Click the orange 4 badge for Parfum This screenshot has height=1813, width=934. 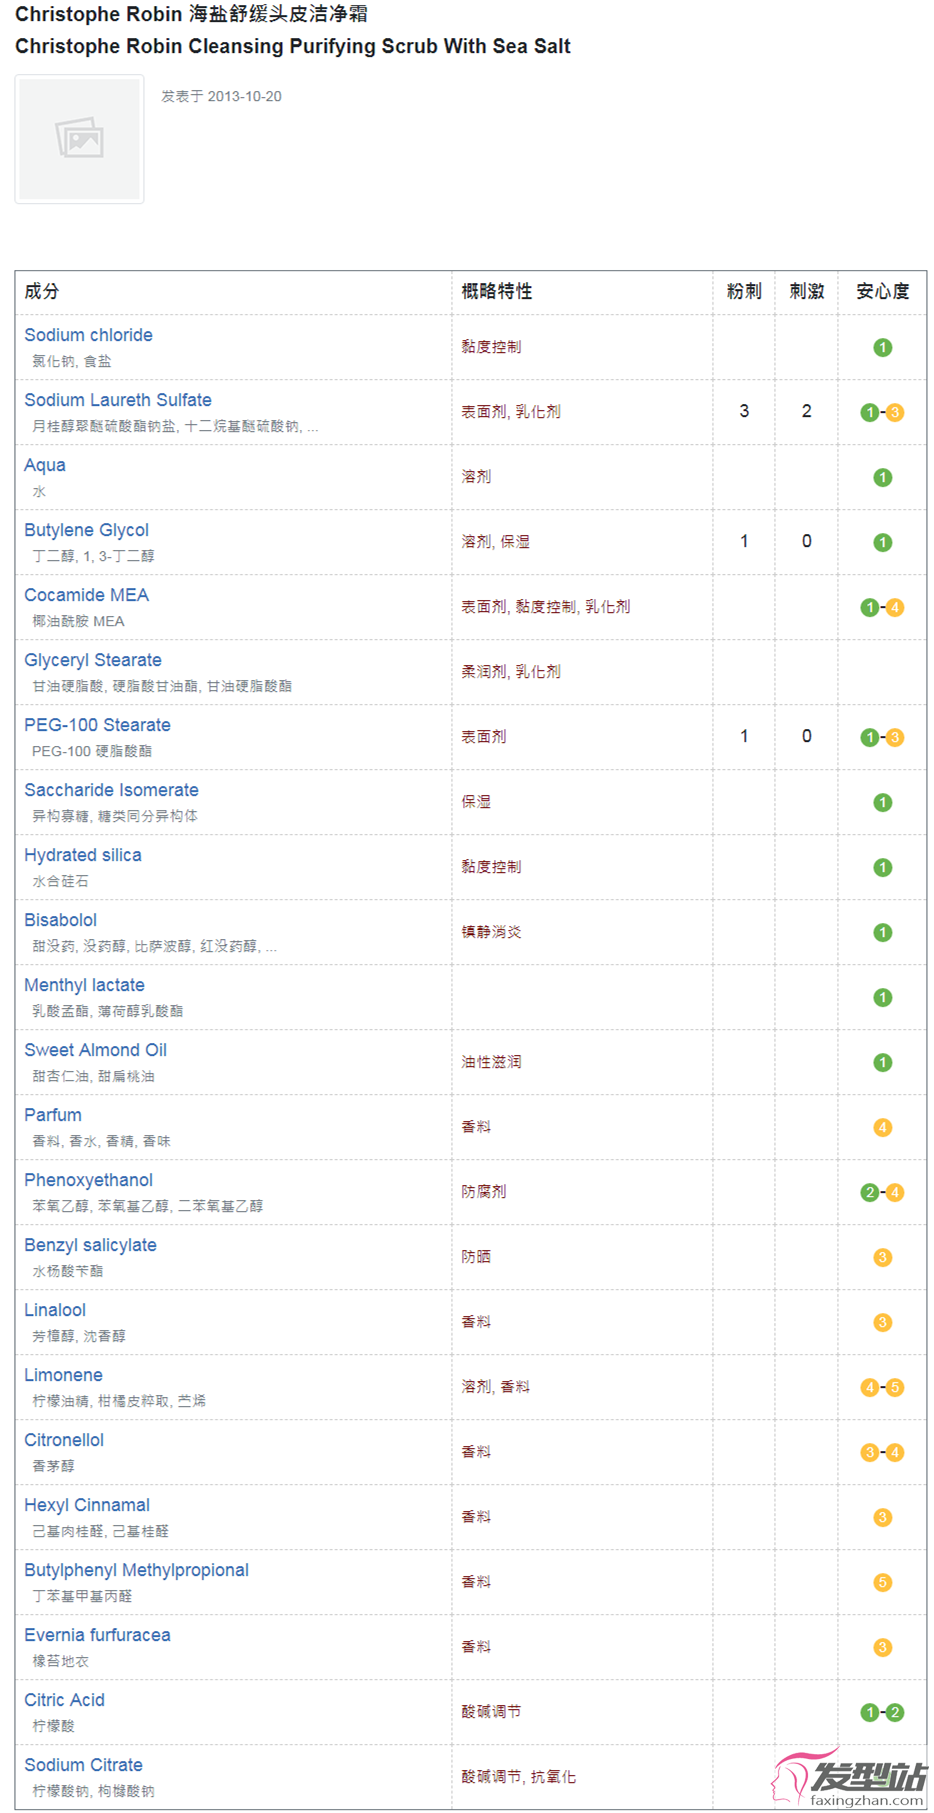882,1127
